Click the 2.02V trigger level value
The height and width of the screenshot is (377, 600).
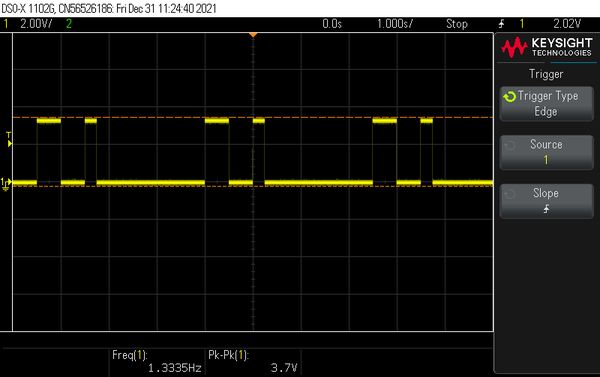tap(567, 24)
